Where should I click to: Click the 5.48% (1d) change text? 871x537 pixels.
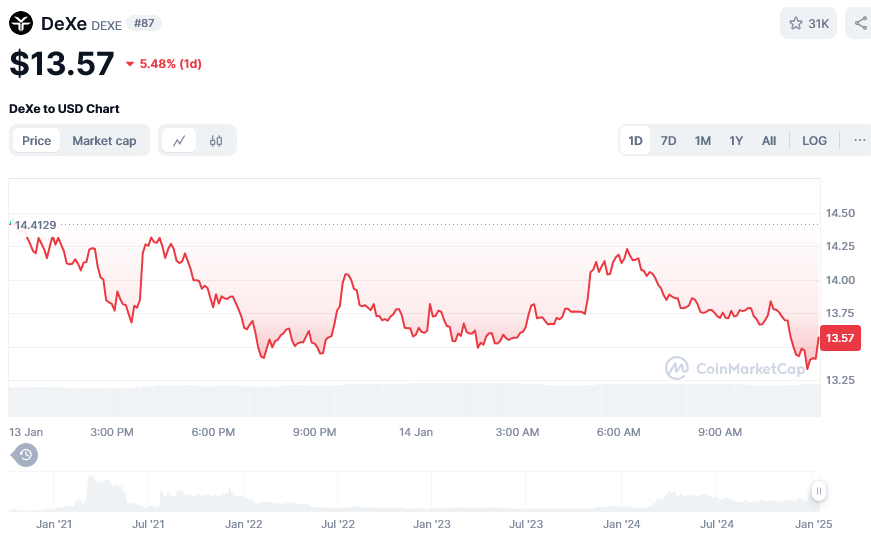170,64
